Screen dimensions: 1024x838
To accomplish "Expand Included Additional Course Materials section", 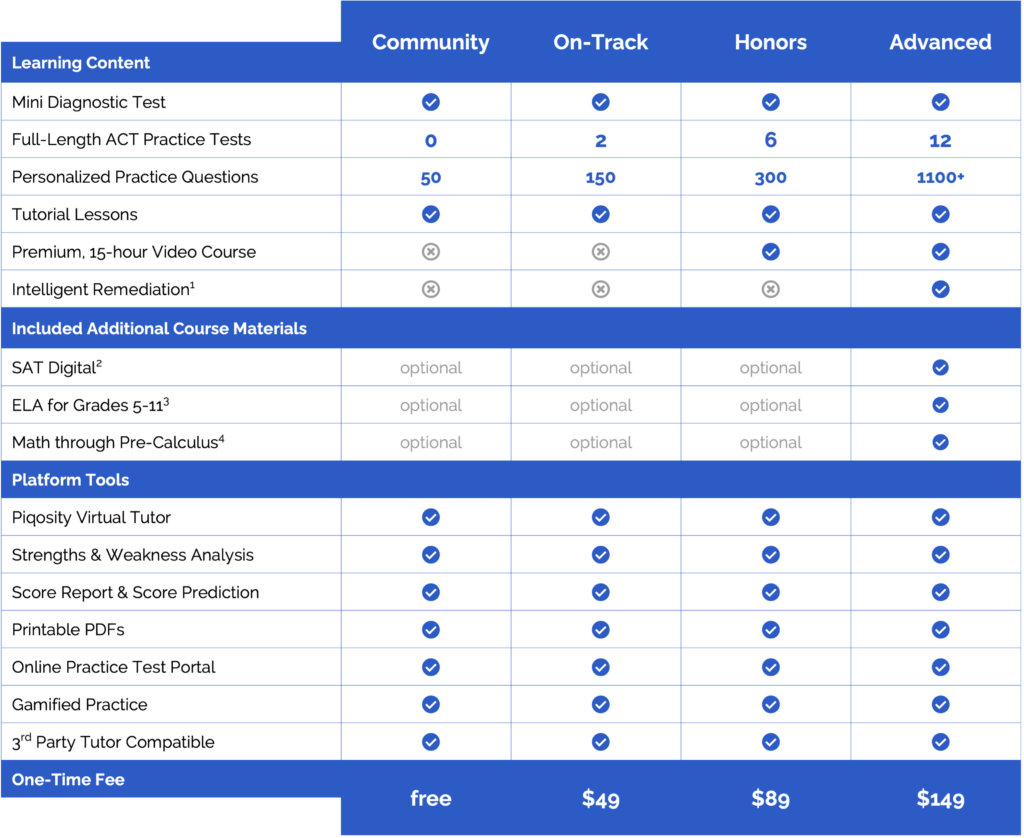I will (x=159, y=328).
